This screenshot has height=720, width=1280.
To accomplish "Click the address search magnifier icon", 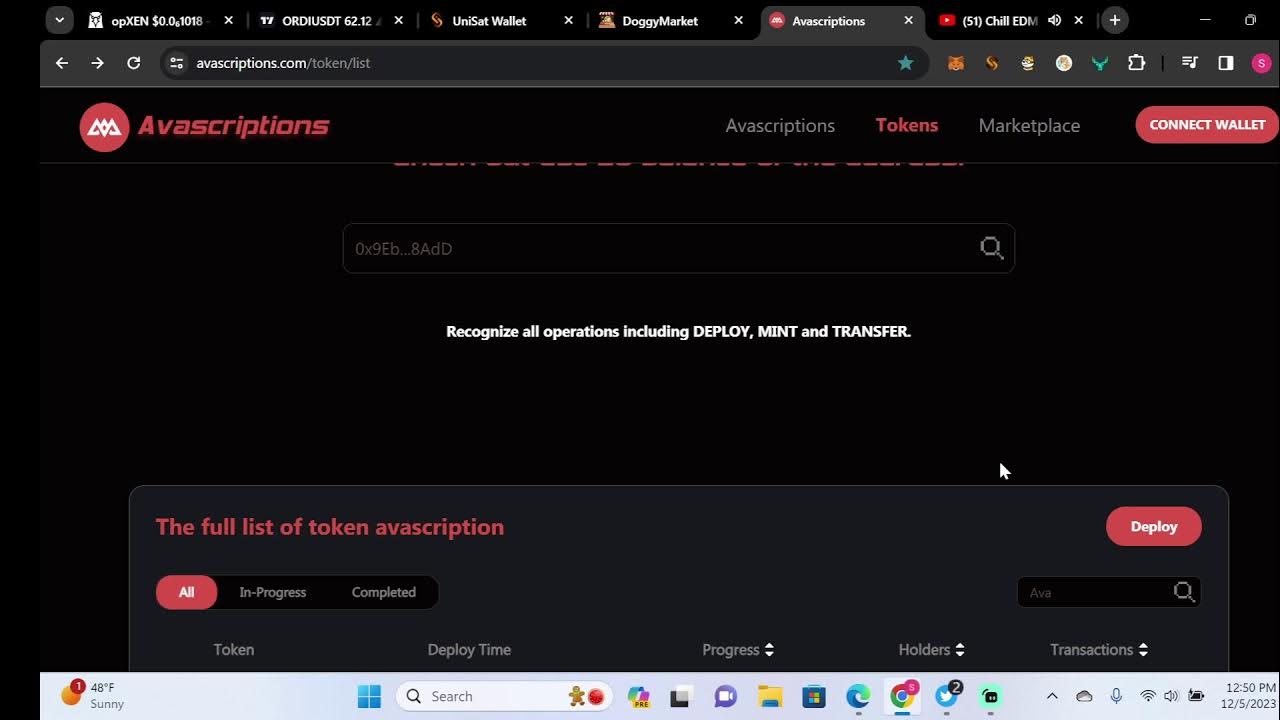I will (991, 248).
